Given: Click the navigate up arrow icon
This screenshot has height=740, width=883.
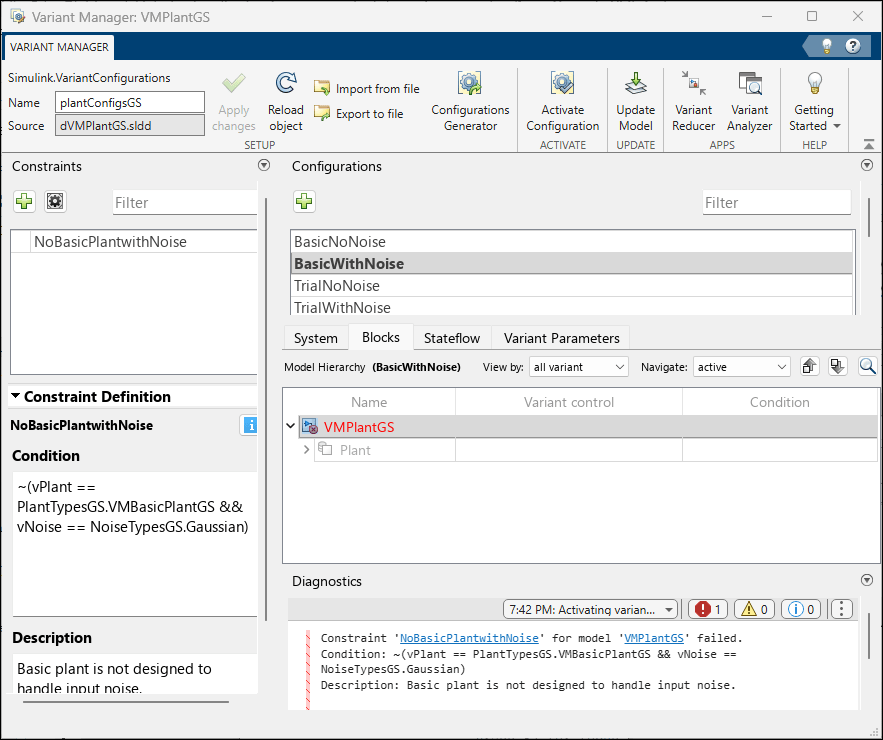Looking at the screenshot, I should pos(809,367).
